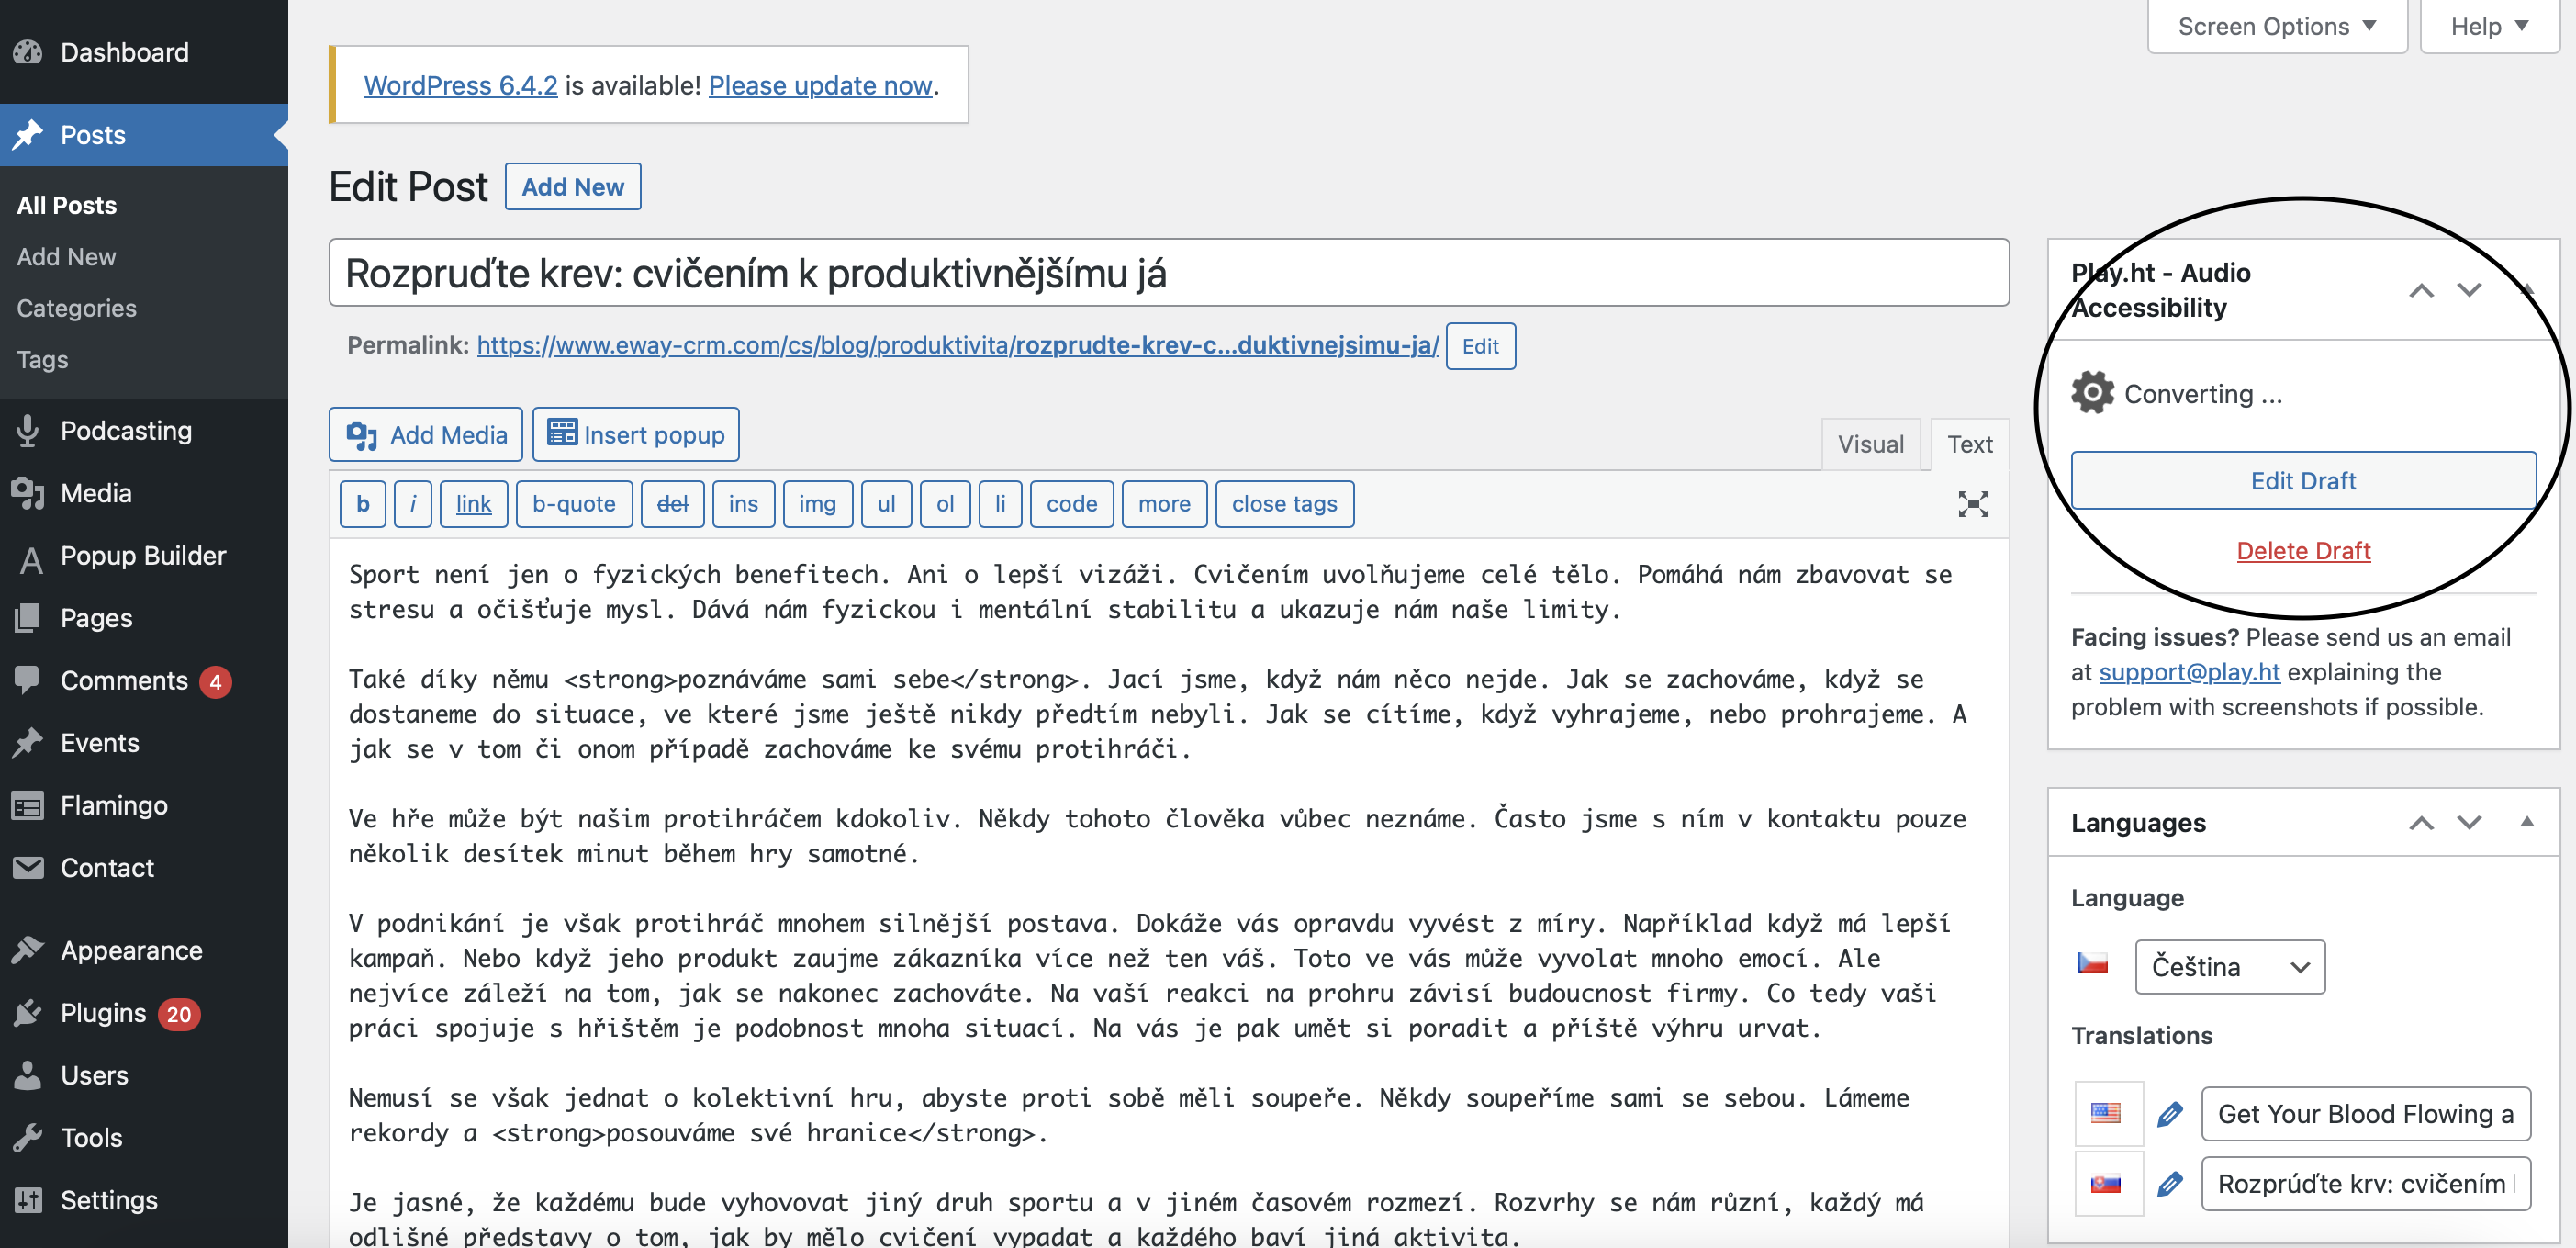The image size is (2576, 1248).
Task: Apply the del tag button
Action: pyautogui.click(x=672, y=504)
